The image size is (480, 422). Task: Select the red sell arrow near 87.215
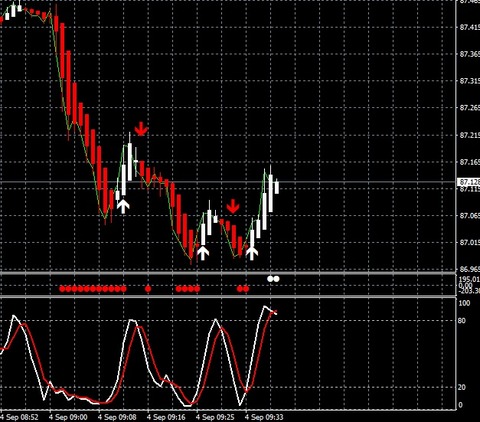tap(141, 129)
